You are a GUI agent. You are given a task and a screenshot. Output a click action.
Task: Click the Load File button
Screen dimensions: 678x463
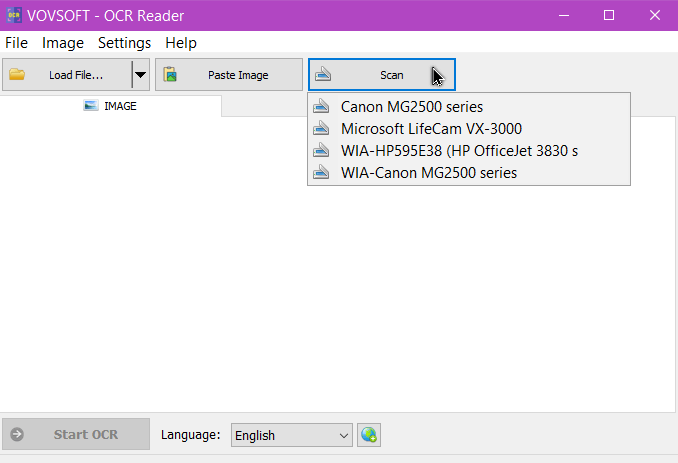click(x=67, y=75)
